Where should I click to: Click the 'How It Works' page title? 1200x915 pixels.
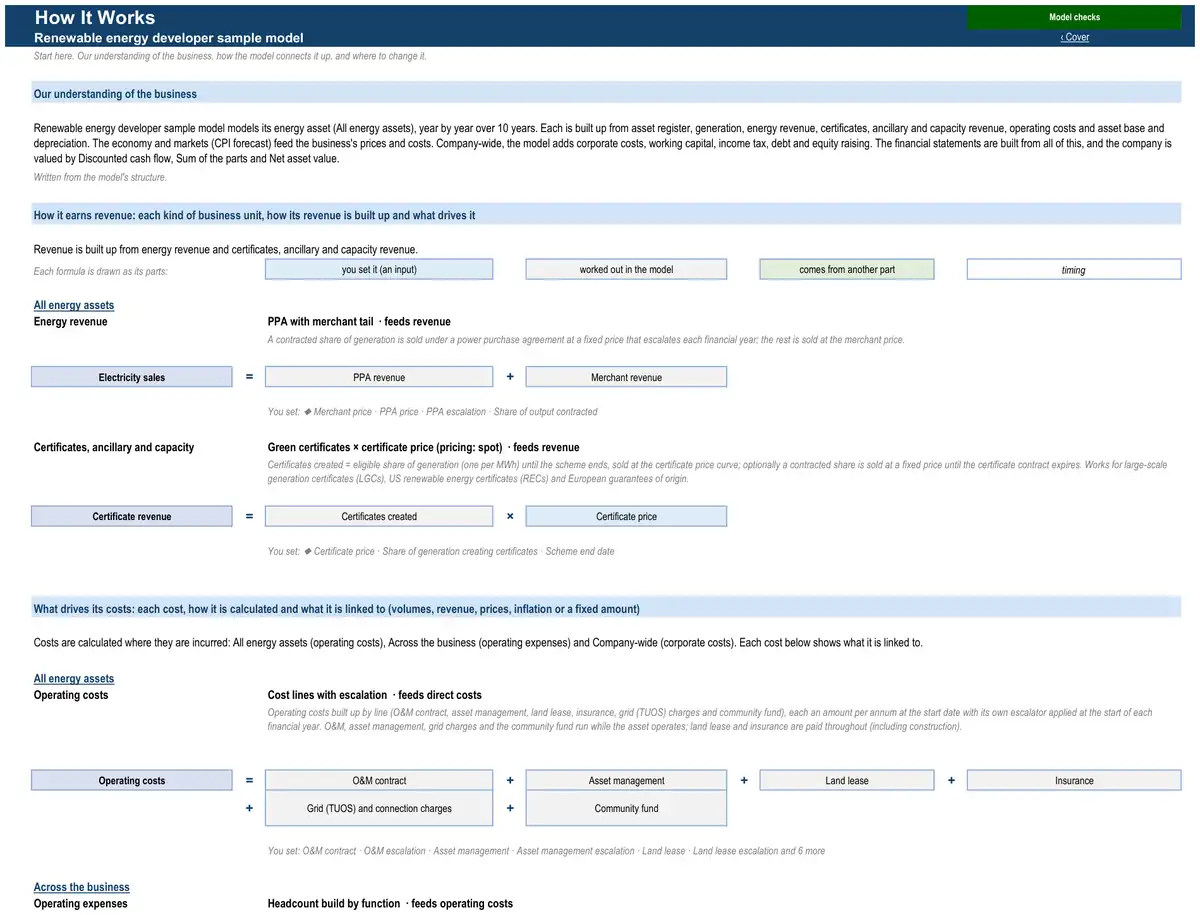[x=95, y=17]
